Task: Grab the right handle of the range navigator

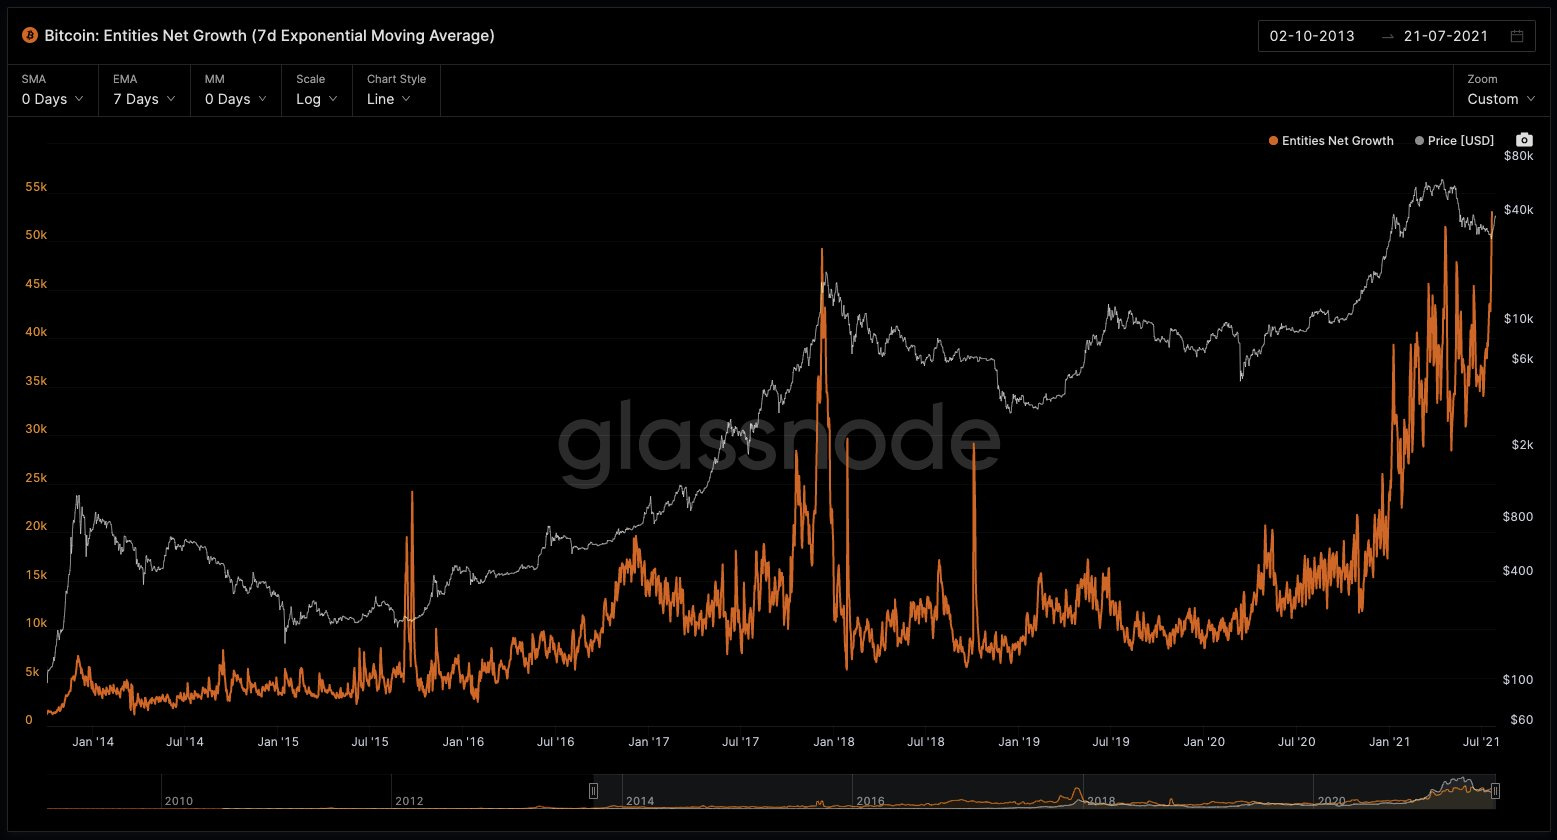Action: 1495,791
